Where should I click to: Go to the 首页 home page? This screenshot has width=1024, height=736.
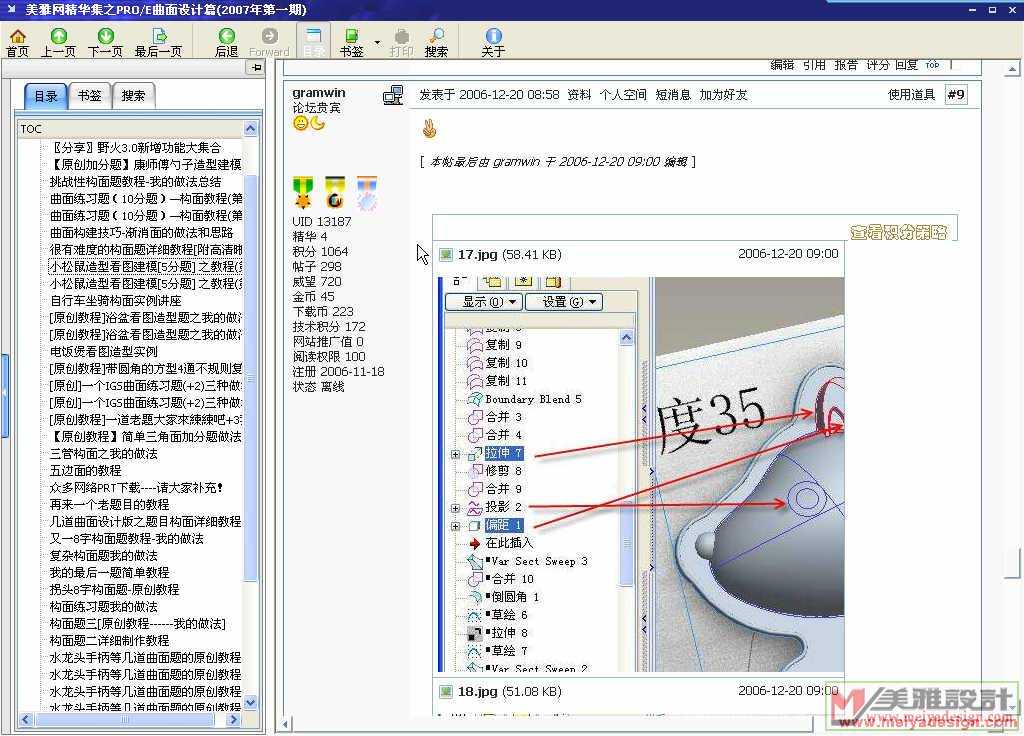point(18,42)
